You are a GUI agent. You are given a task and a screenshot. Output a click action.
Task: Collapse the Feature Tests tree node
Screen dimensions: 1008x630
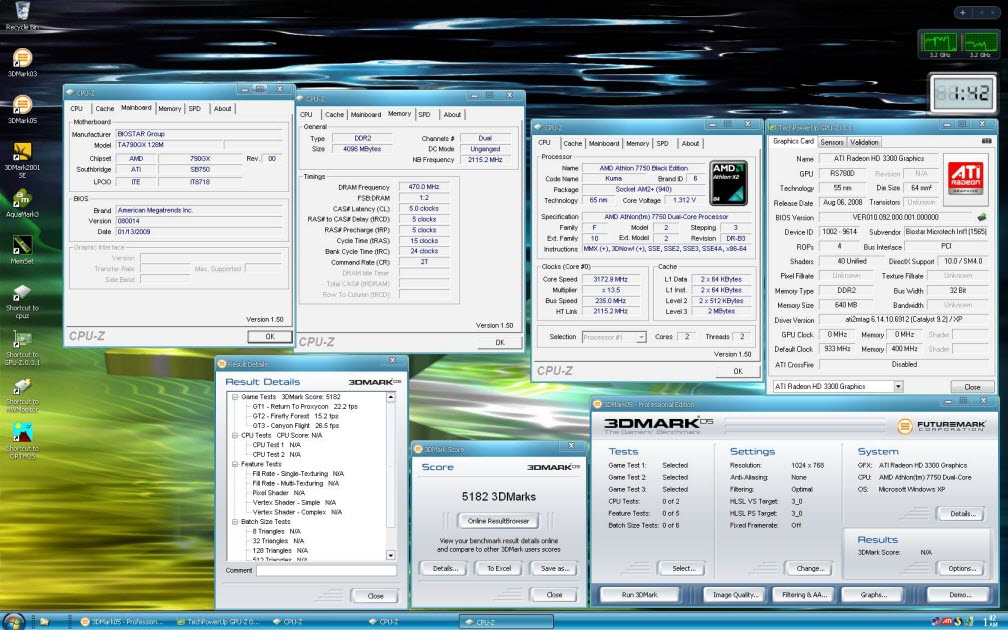pyautogui.click(x=235, y=464)
